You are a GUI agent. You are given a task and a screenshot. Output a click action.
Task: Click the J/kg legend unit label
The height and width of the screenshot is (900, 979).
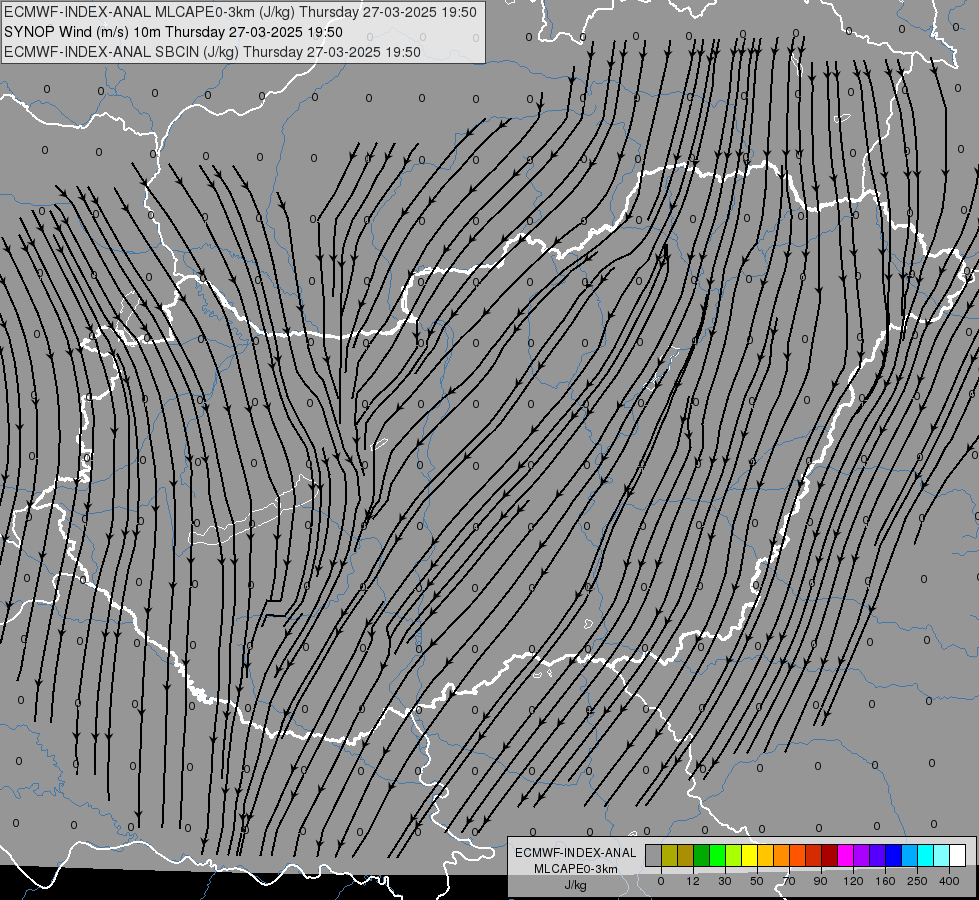click(576, 885)
